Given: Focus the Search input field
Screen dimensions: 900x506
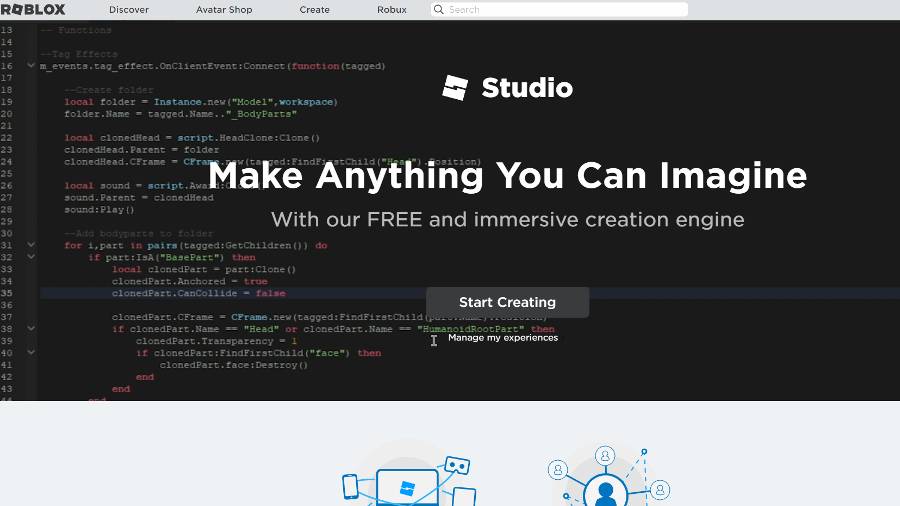Looking at the screenshot, I should pyautogui.click(x=559, y=9).
